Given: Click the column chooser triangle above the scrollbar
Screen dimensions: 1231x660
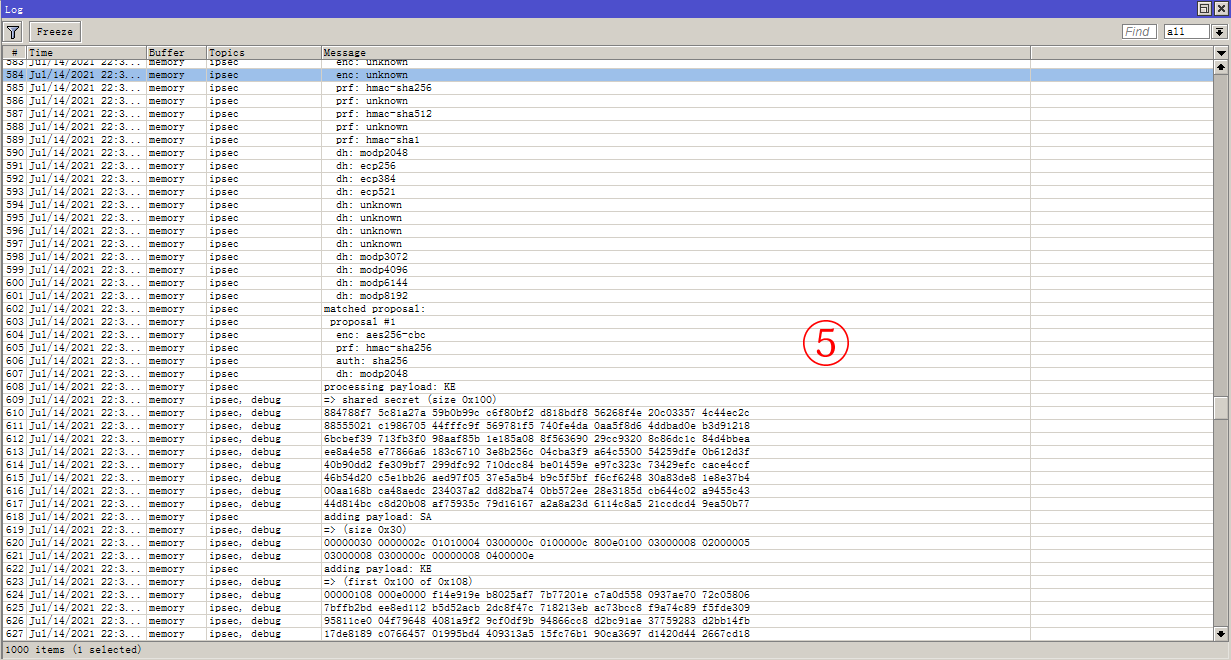Looking at the screenshot, I should pyautogui.click(x=1222, y=52).
